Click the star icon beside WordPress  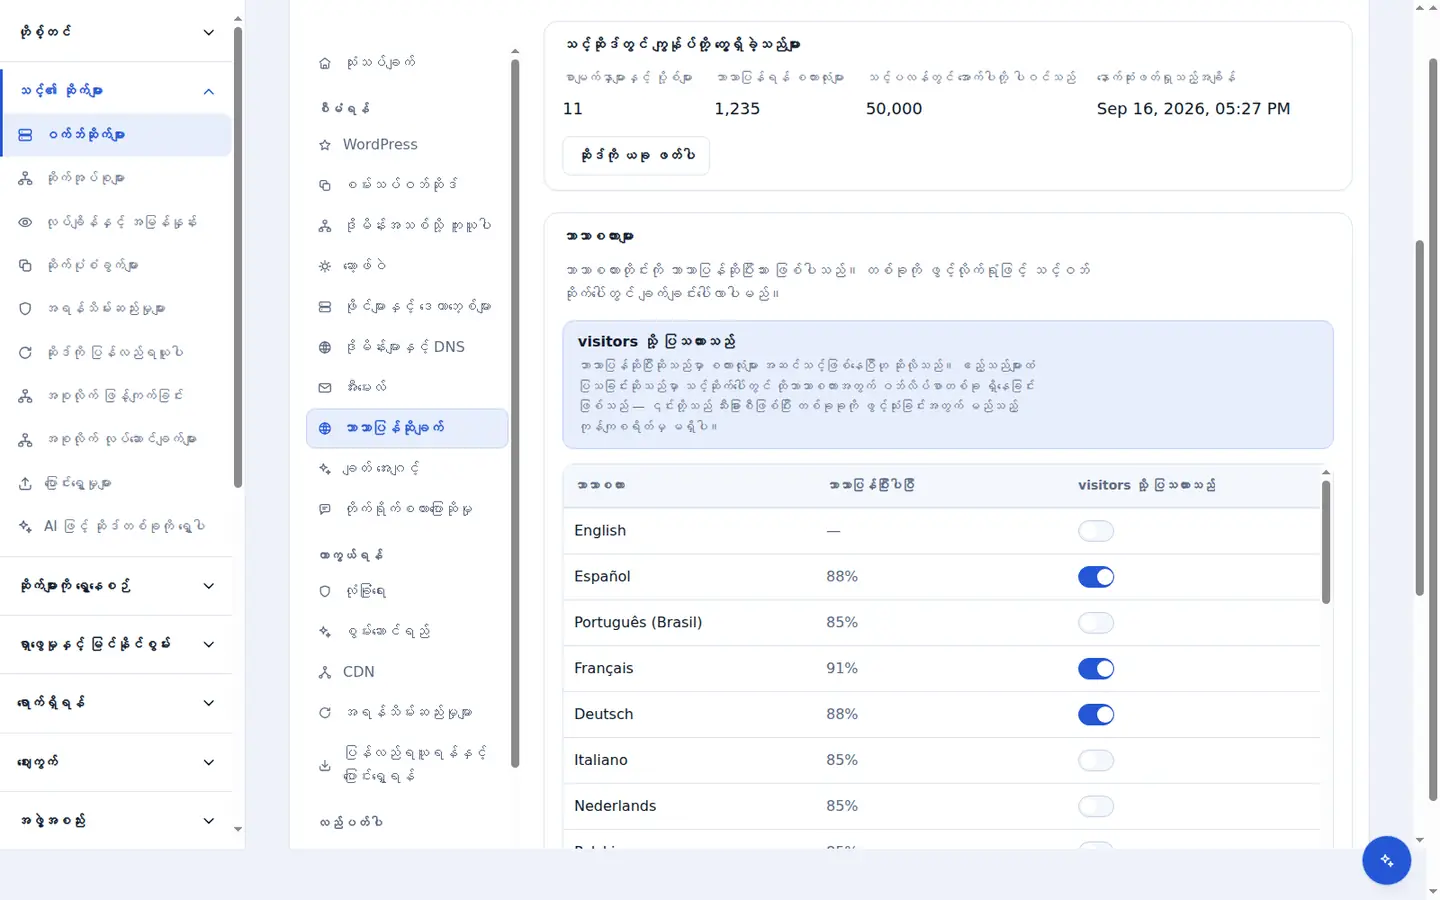324,145
